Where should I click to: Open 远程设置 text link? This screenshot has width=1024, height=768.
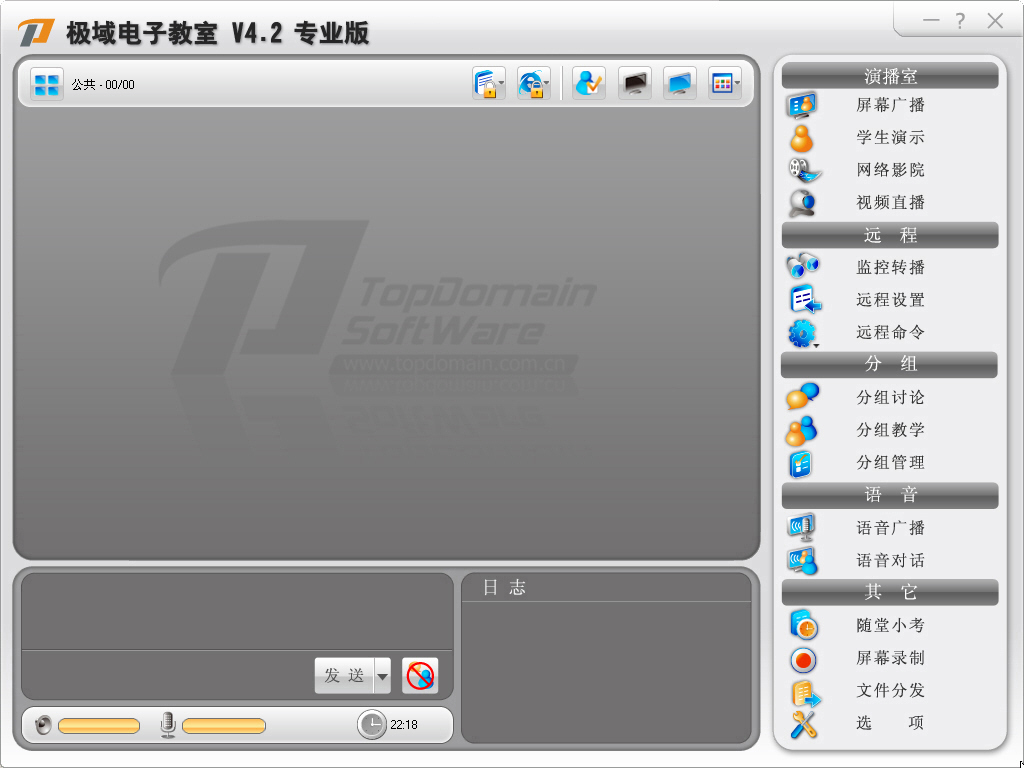(x=890, y=300)
